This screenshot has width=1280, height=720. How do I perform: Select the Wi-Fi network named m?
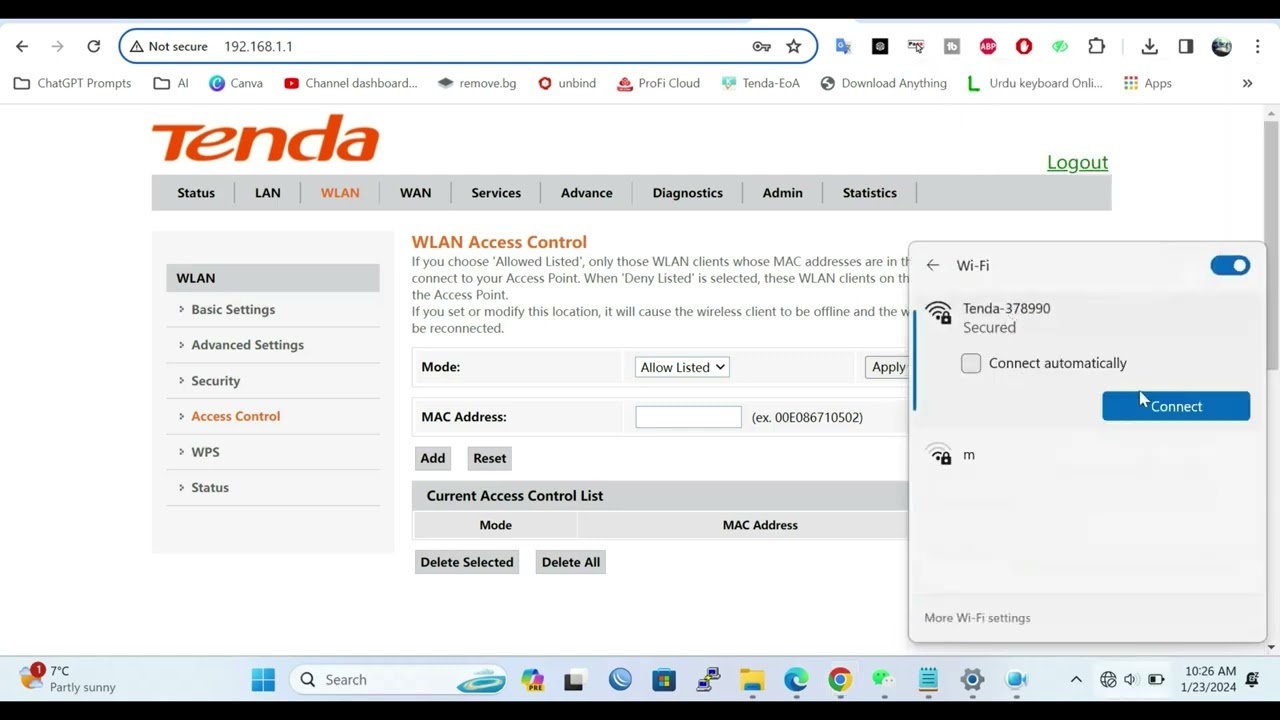click(1088, 456)
